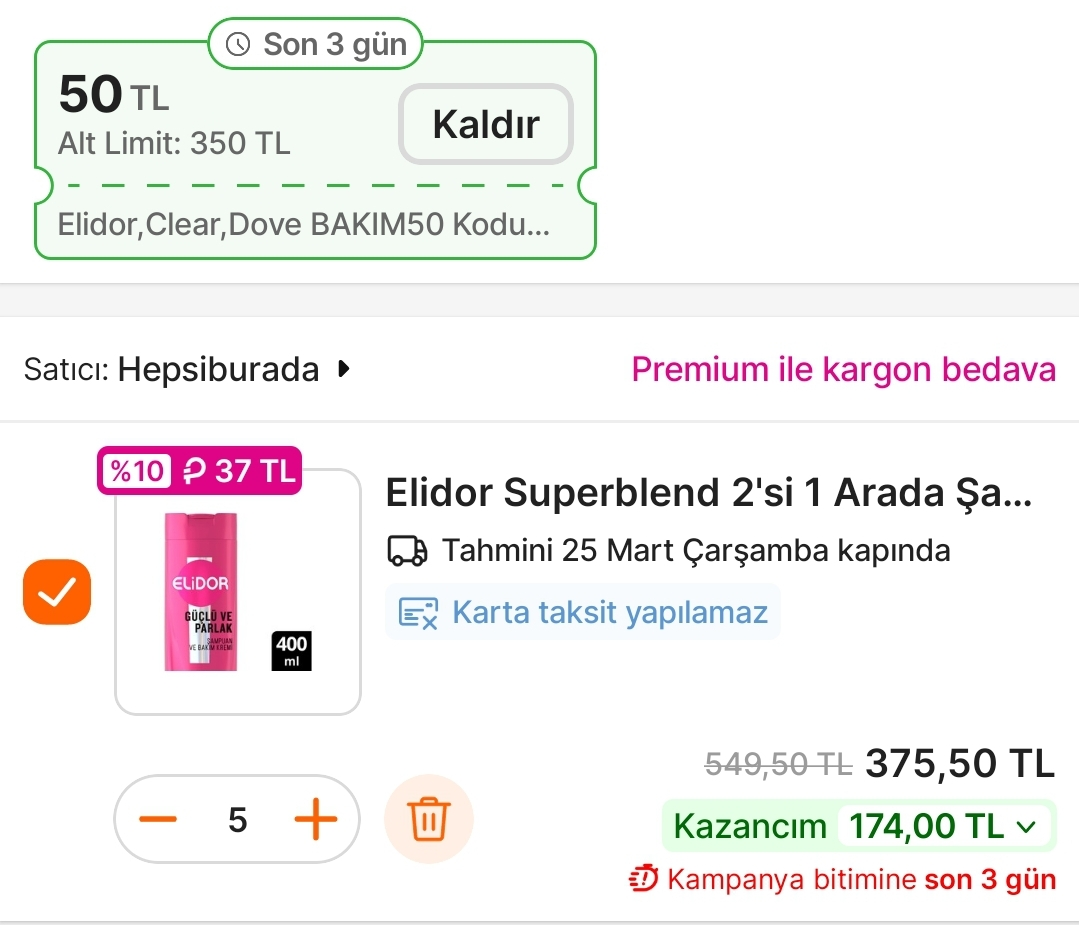Click the 400 ml size label
The image size is (1079, 925).
[291, 650]
